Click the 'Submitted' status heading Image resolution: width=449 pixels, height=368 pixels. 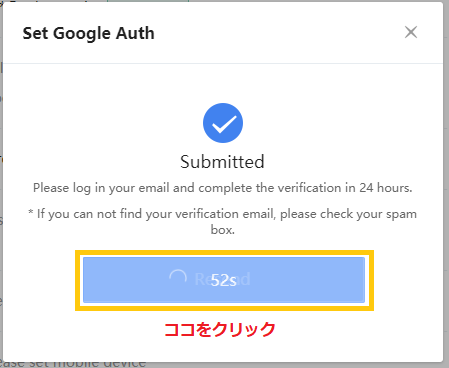coord(222,162)
